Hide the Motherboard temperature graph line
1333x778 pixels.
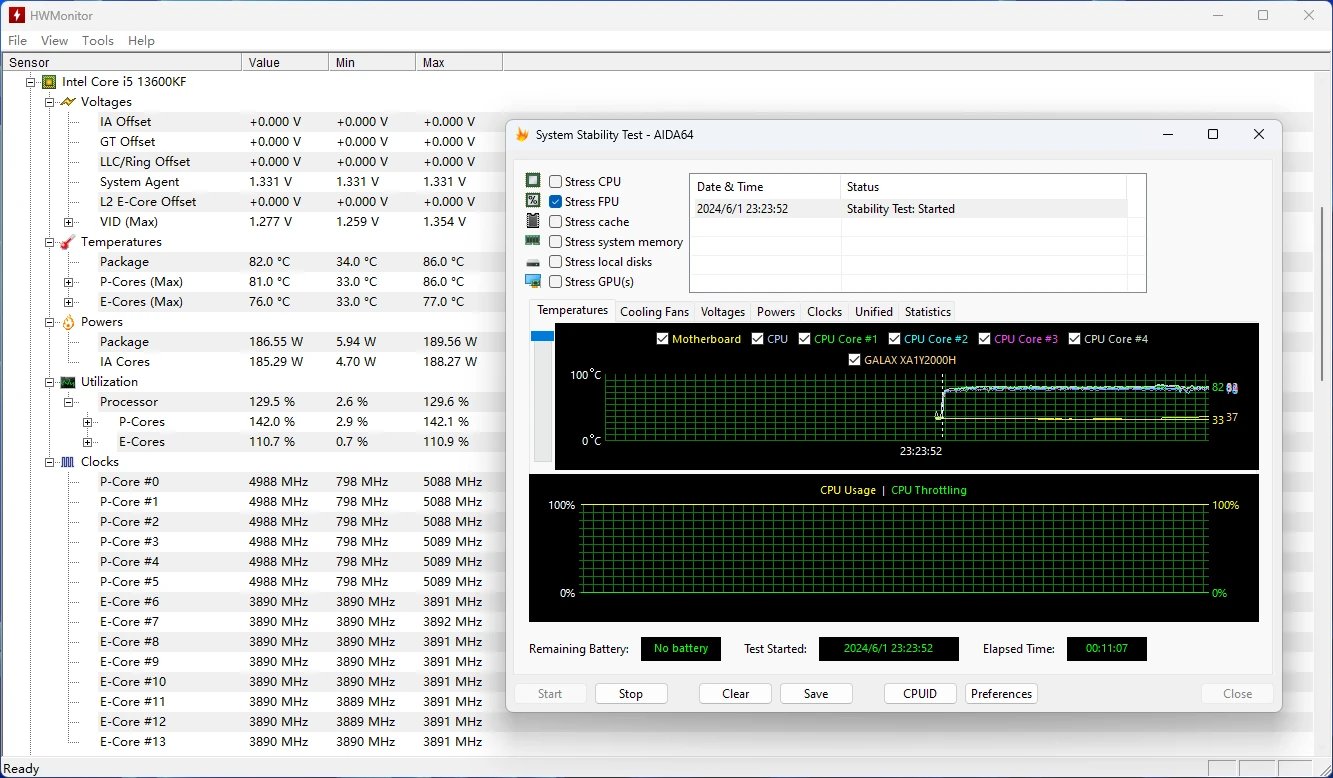[662, 339]
